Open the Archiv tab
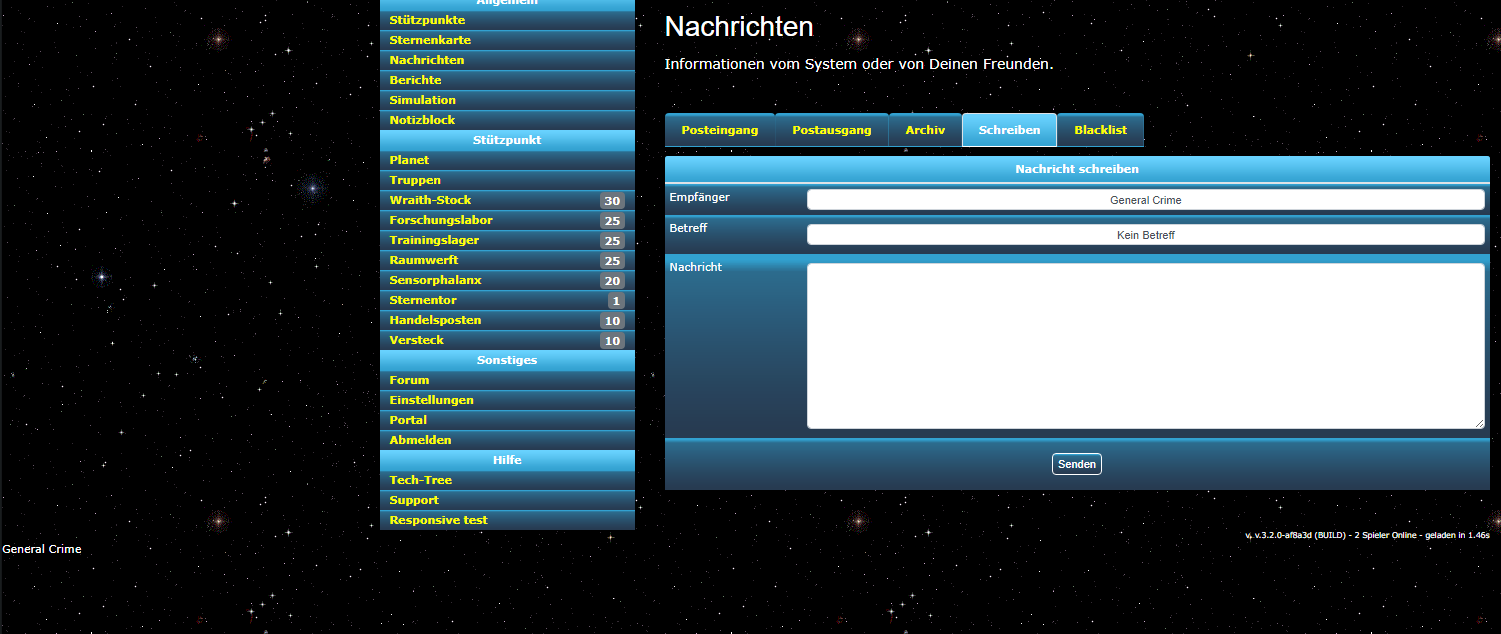 925,130
